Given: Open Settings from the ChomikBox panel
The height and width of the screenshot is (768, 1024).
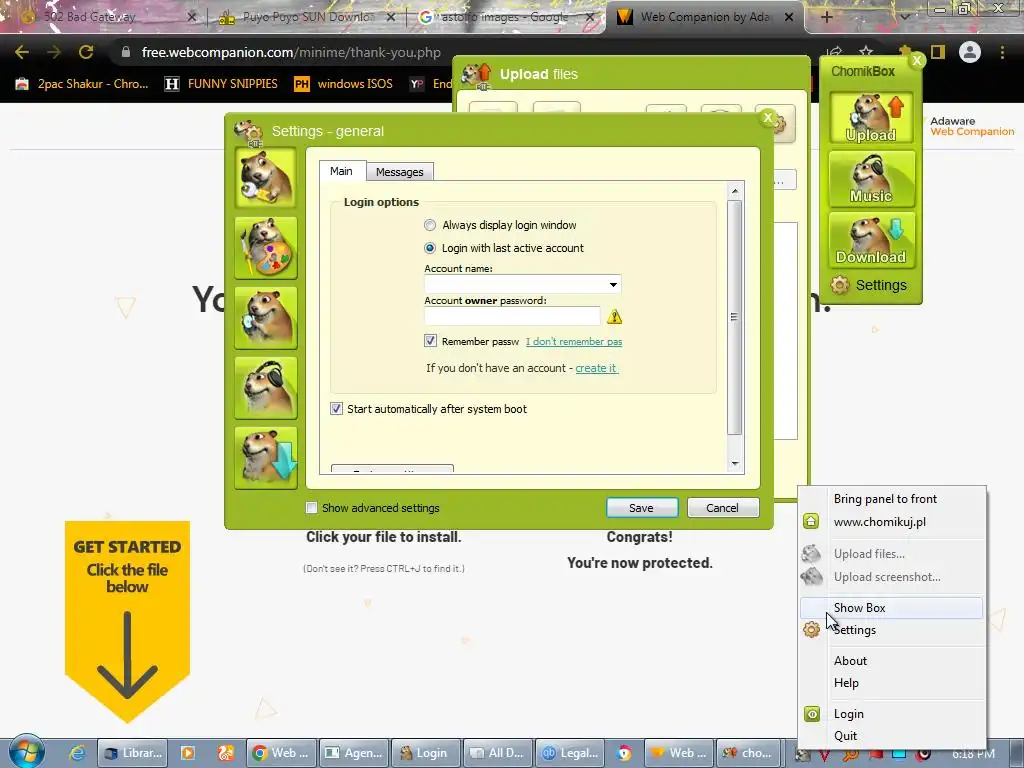Looking at the screenshot, I should 869,285.
